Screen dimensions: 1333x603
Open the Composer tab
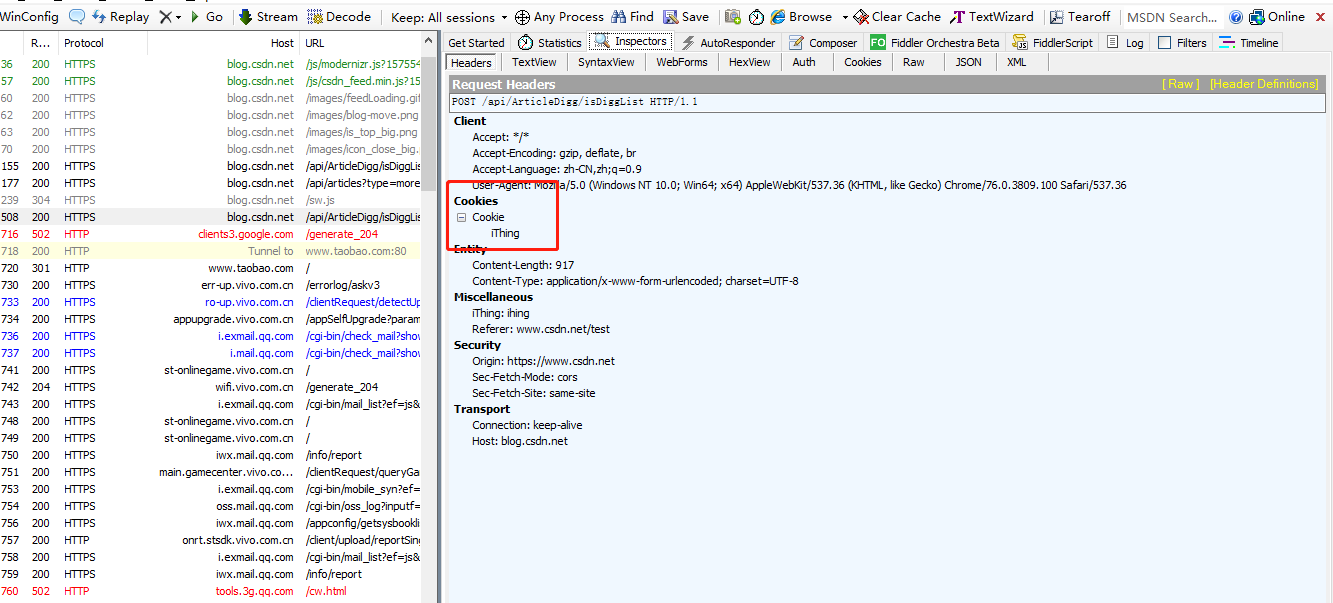(x=824, y=41)
